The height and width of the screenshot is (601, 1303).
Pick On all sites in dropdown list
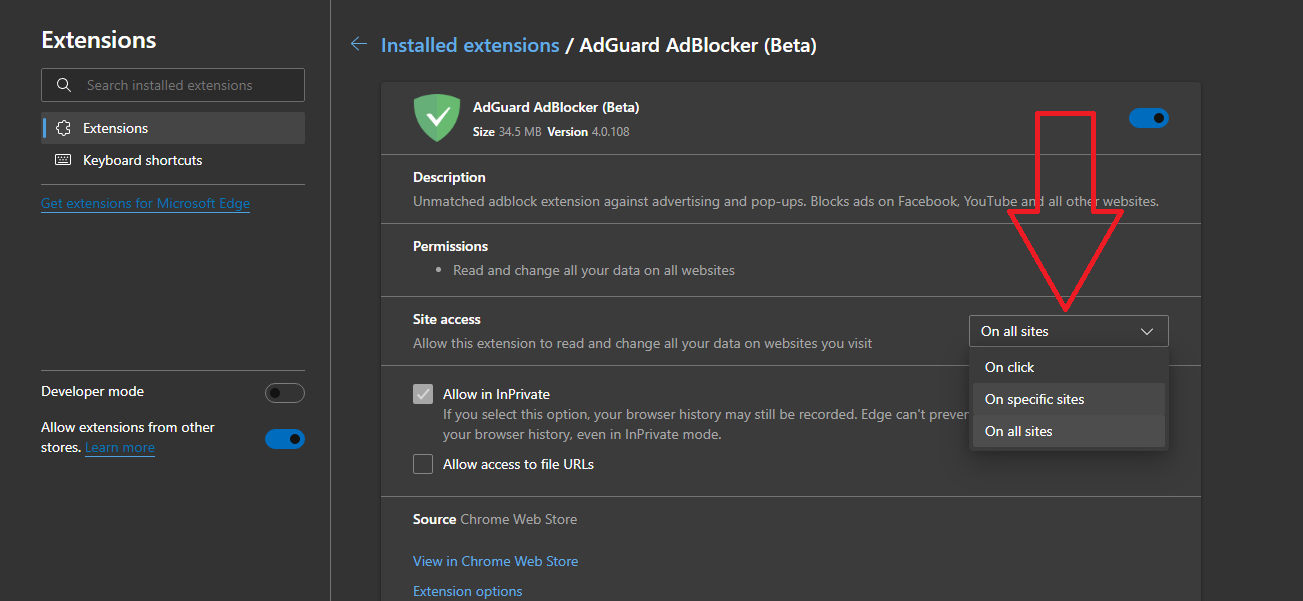click(1019, 431)
